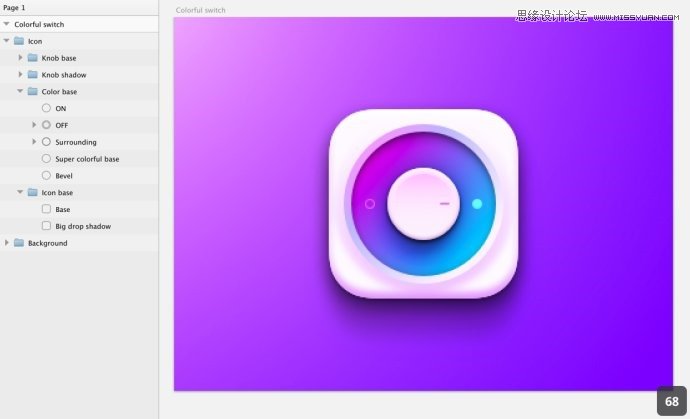This screenshot has height=419, width=690.
Task: Select the Knob shadow group name
Action: click(64, 75)
